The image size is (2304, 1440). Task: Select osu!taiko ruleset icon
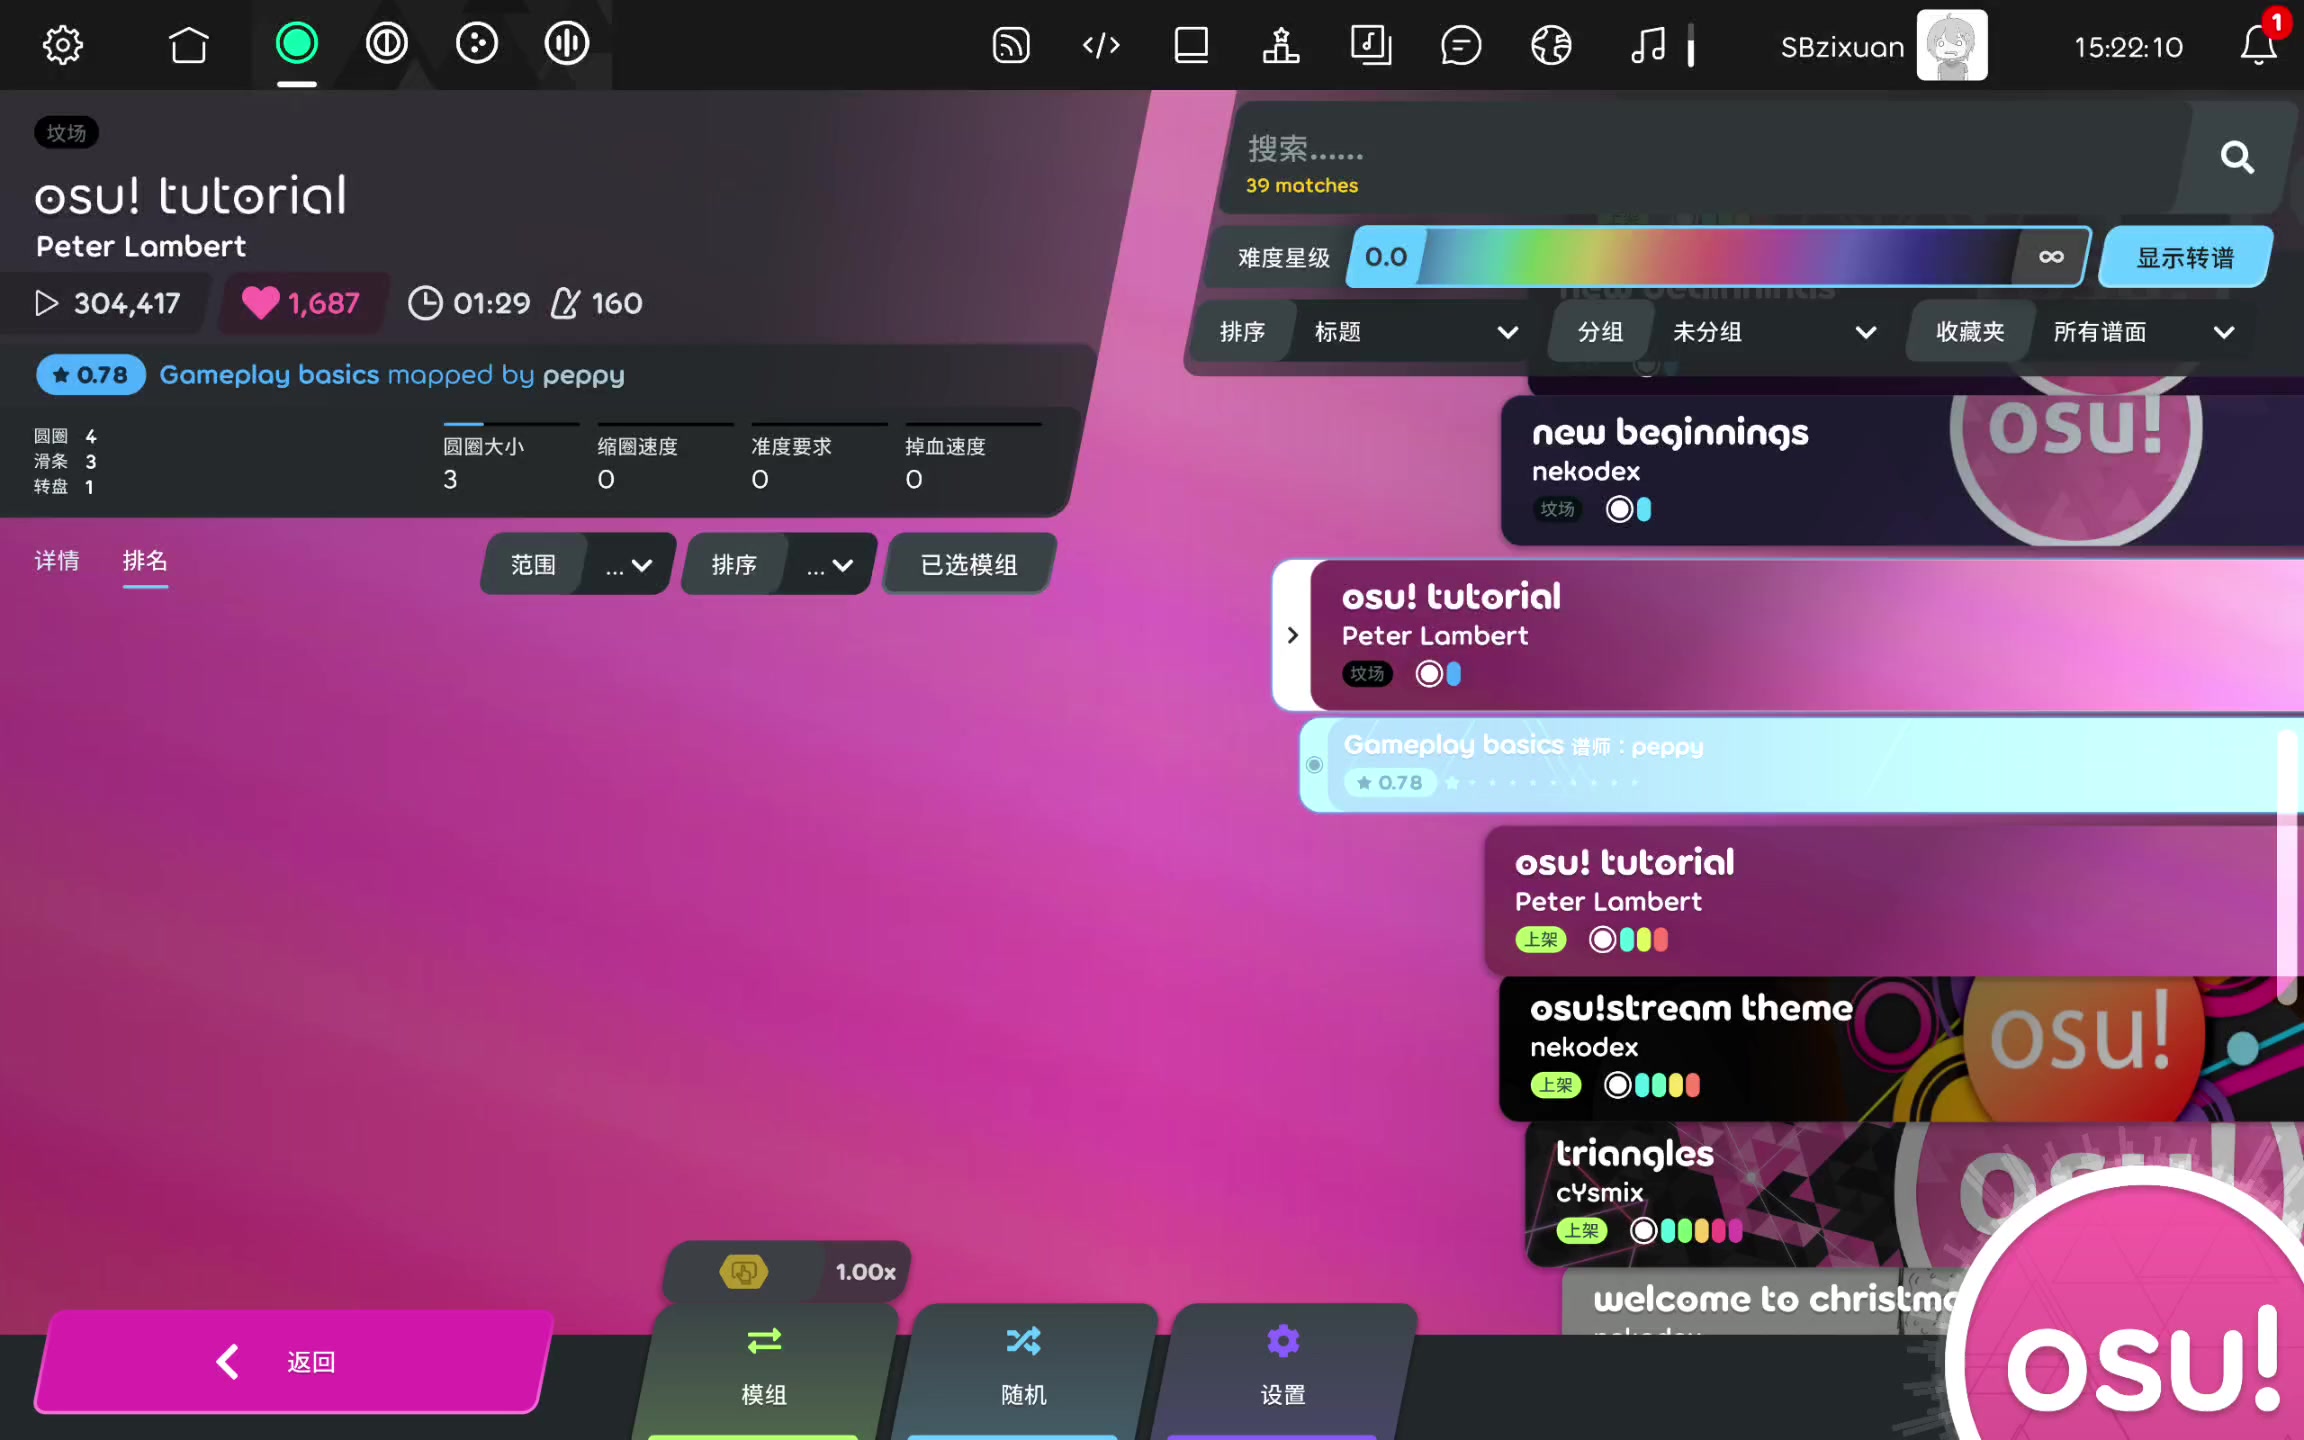(386, 44)
